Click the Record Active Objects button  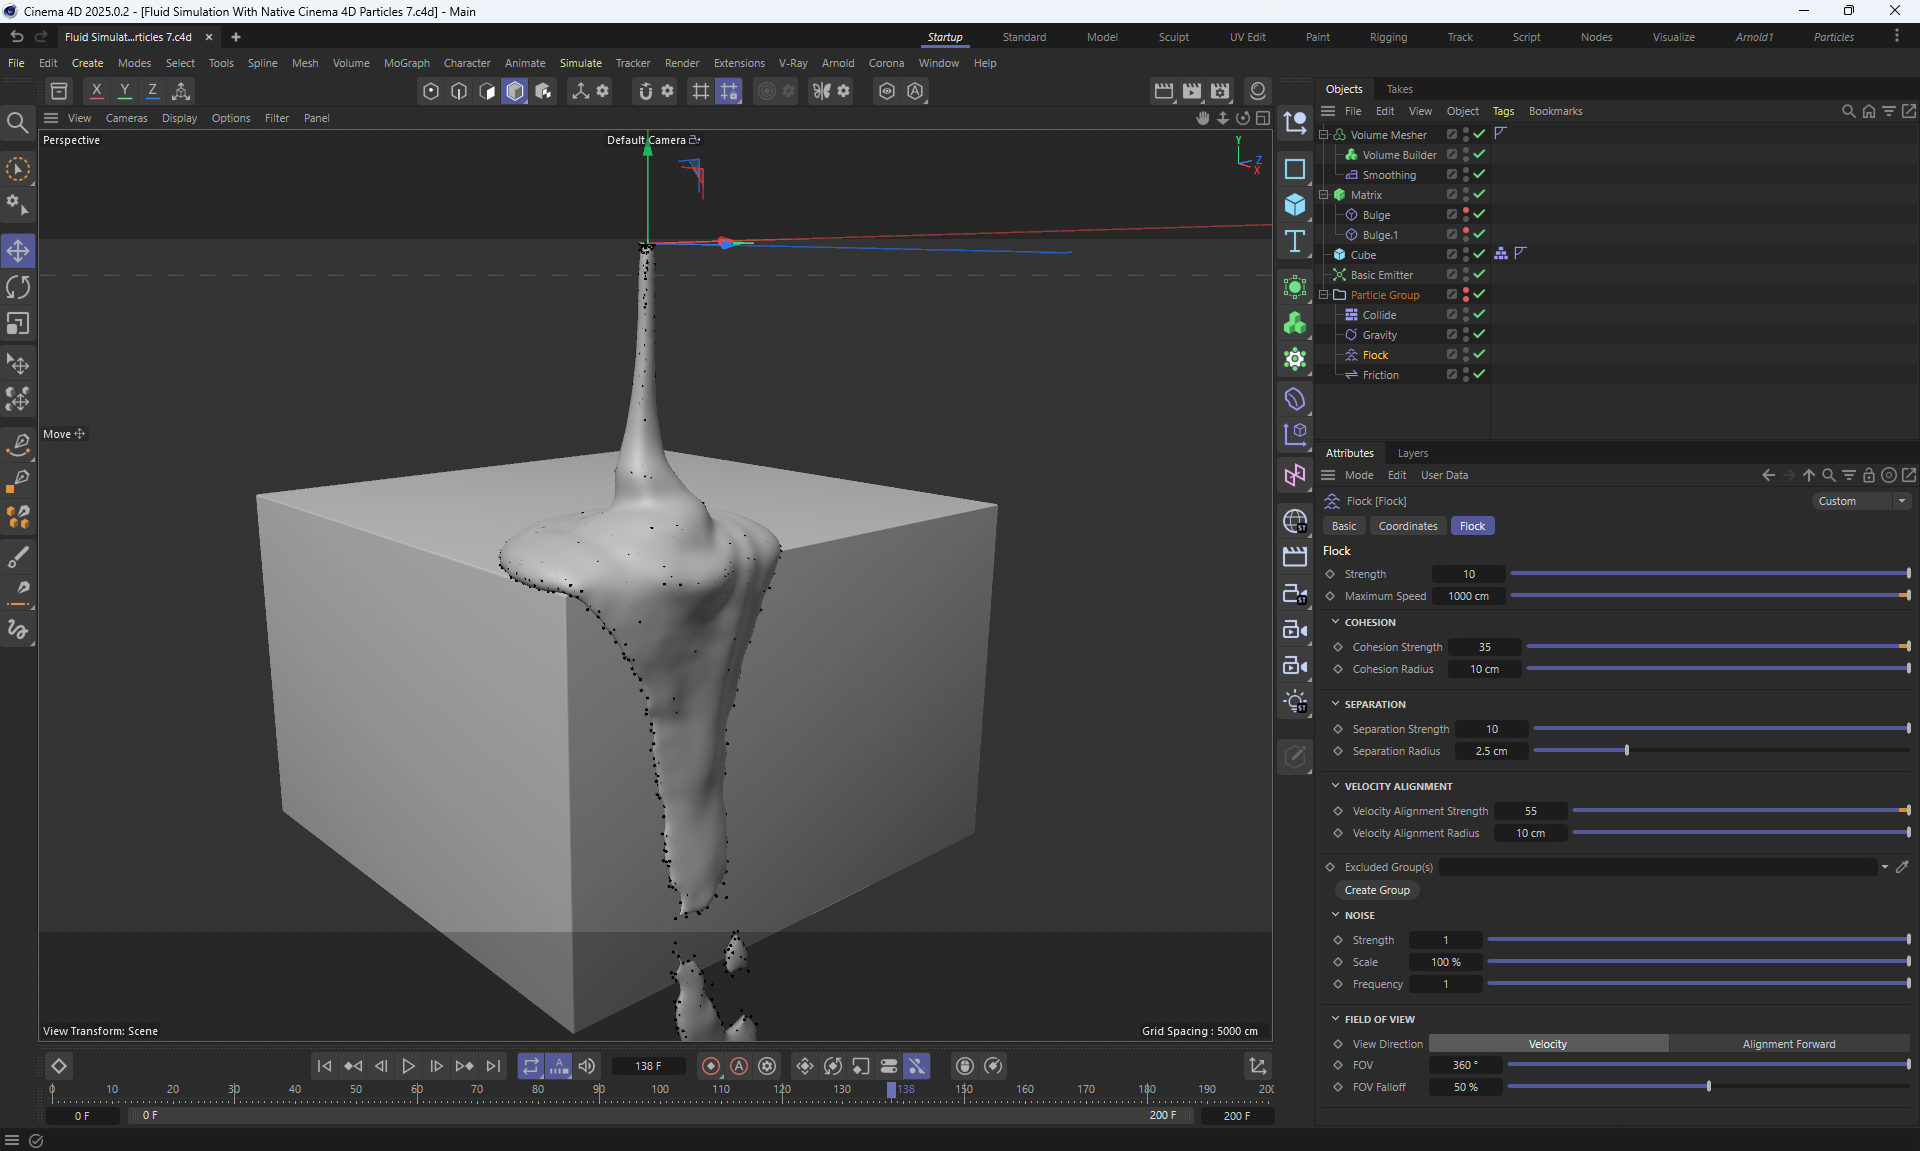[x=711, y=1066]
